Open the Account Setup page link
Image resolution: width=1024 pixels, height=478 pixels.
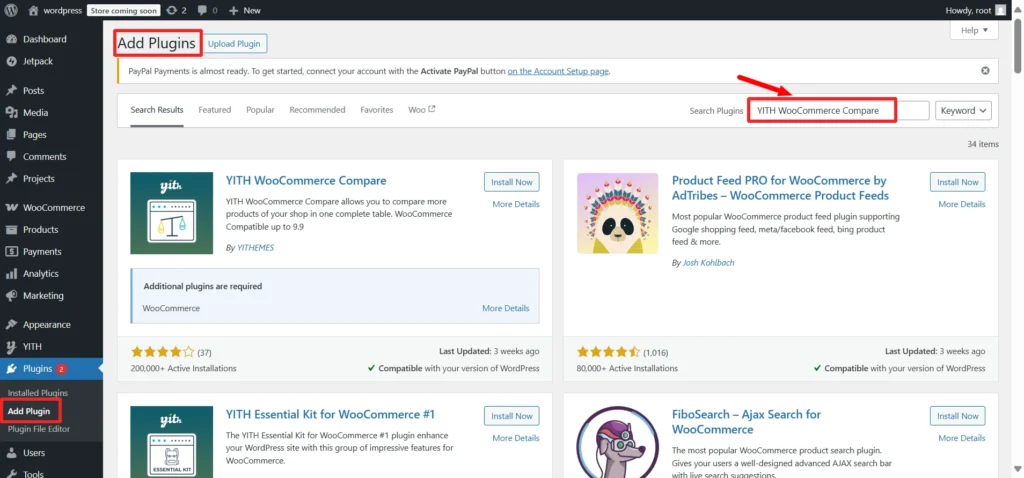558,71
